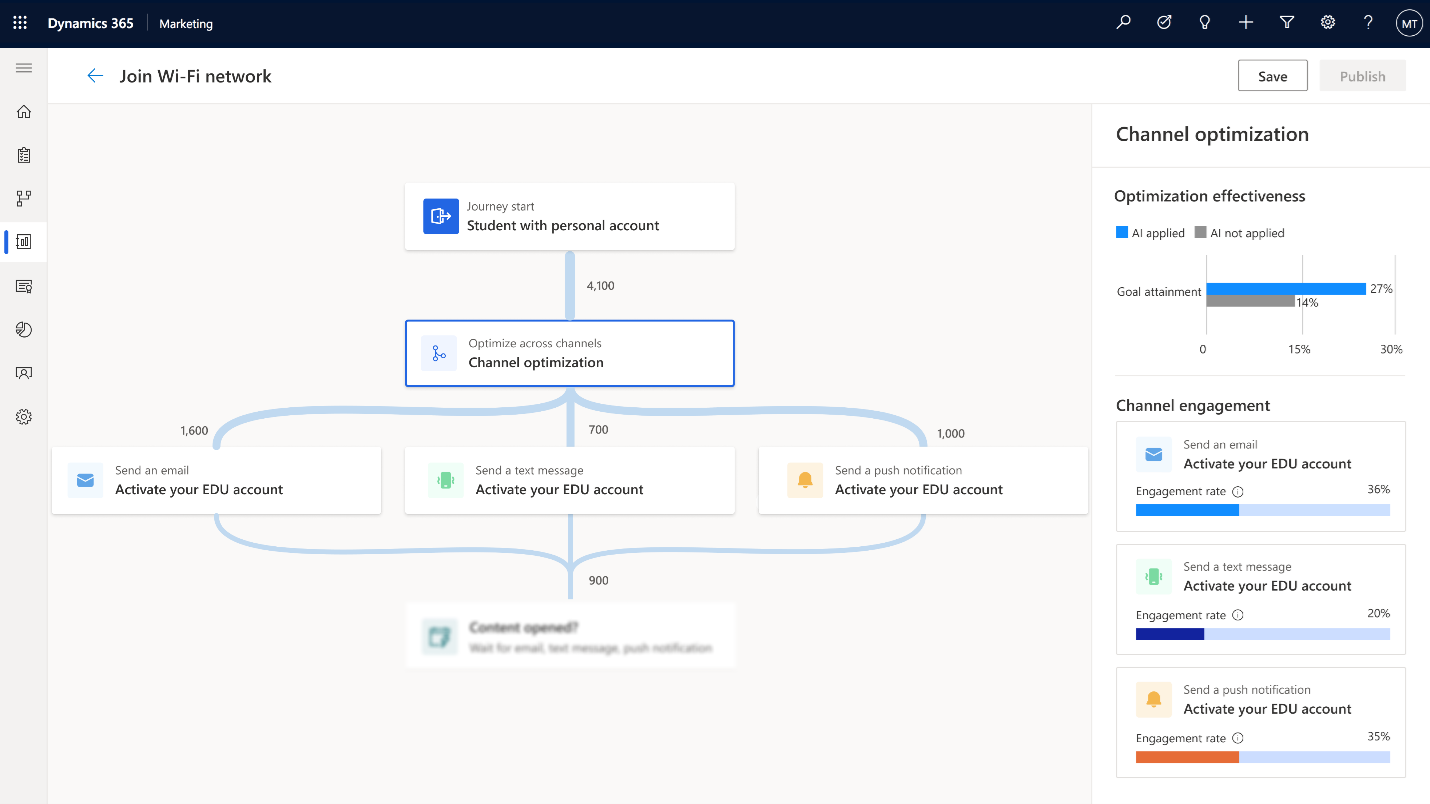
Task: Collapse the navigation with the hamburger icon
Action: click(x=24, y=68)
